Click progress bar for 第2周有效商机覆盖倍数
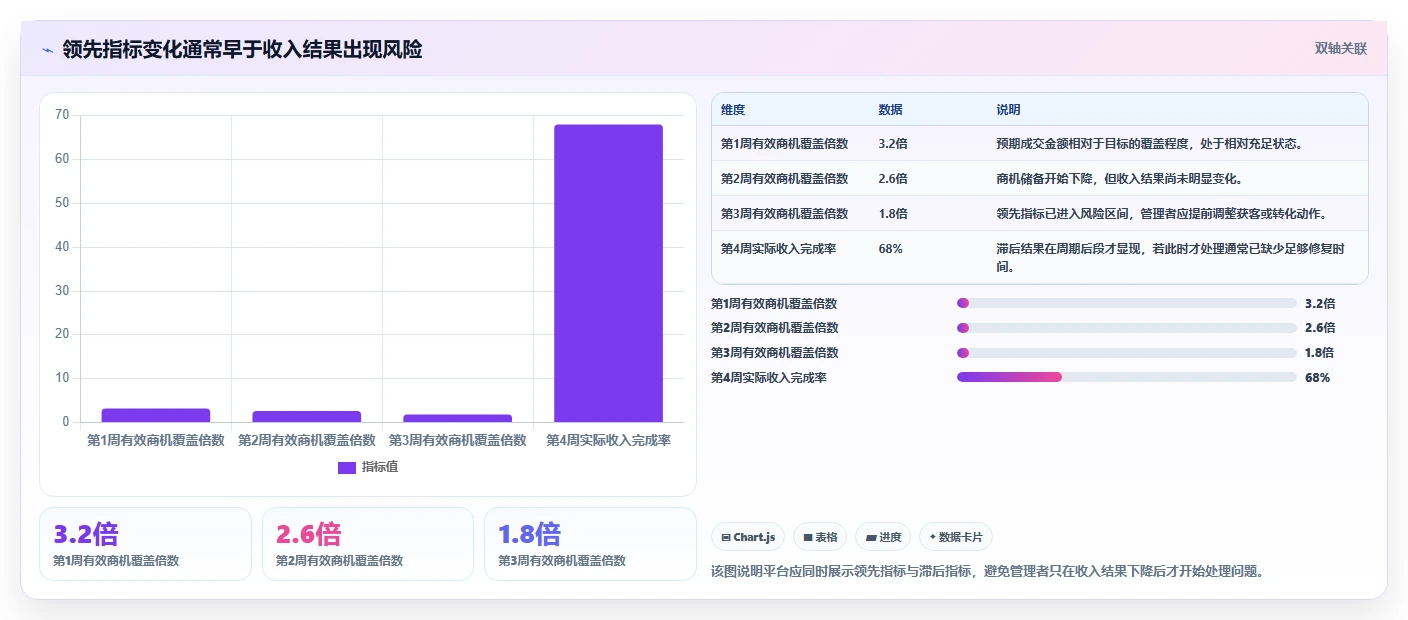Image resolution: width=1408 pixels, height=620 pixels. click(x=1127, y=328)
